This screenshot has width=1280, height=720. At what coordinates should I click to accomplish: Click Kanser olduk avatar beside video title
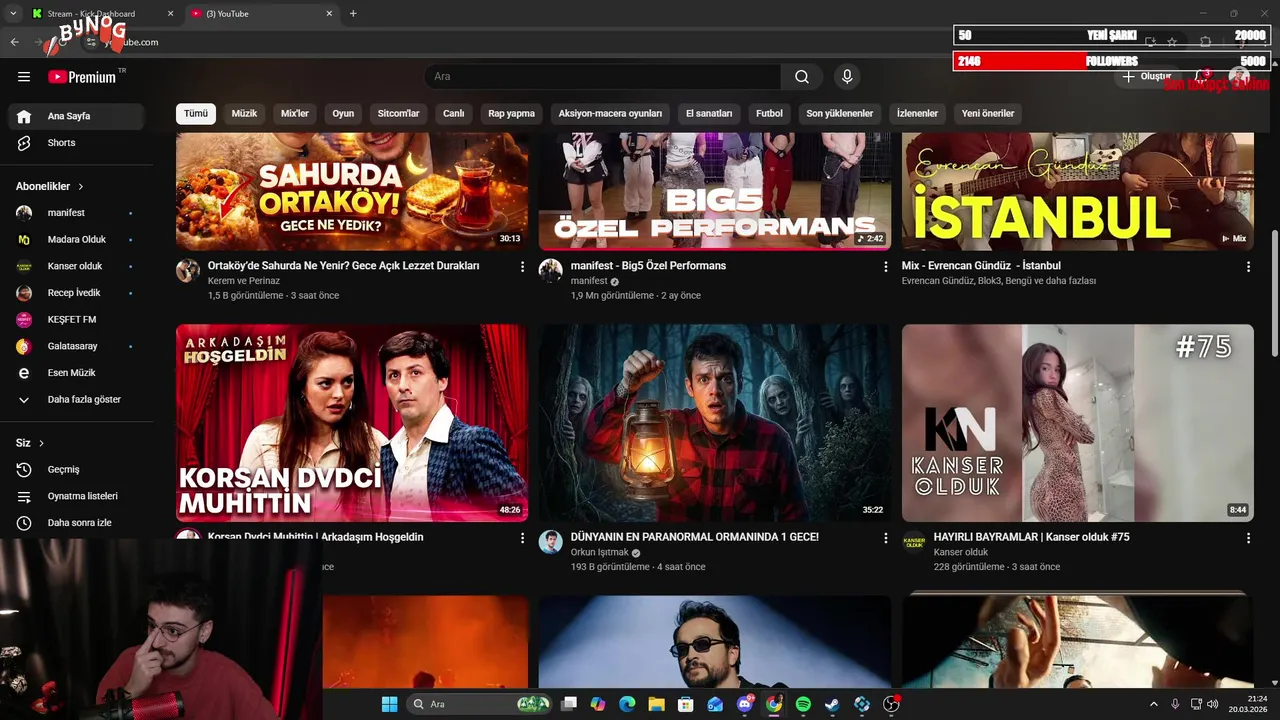click(914, 542)
